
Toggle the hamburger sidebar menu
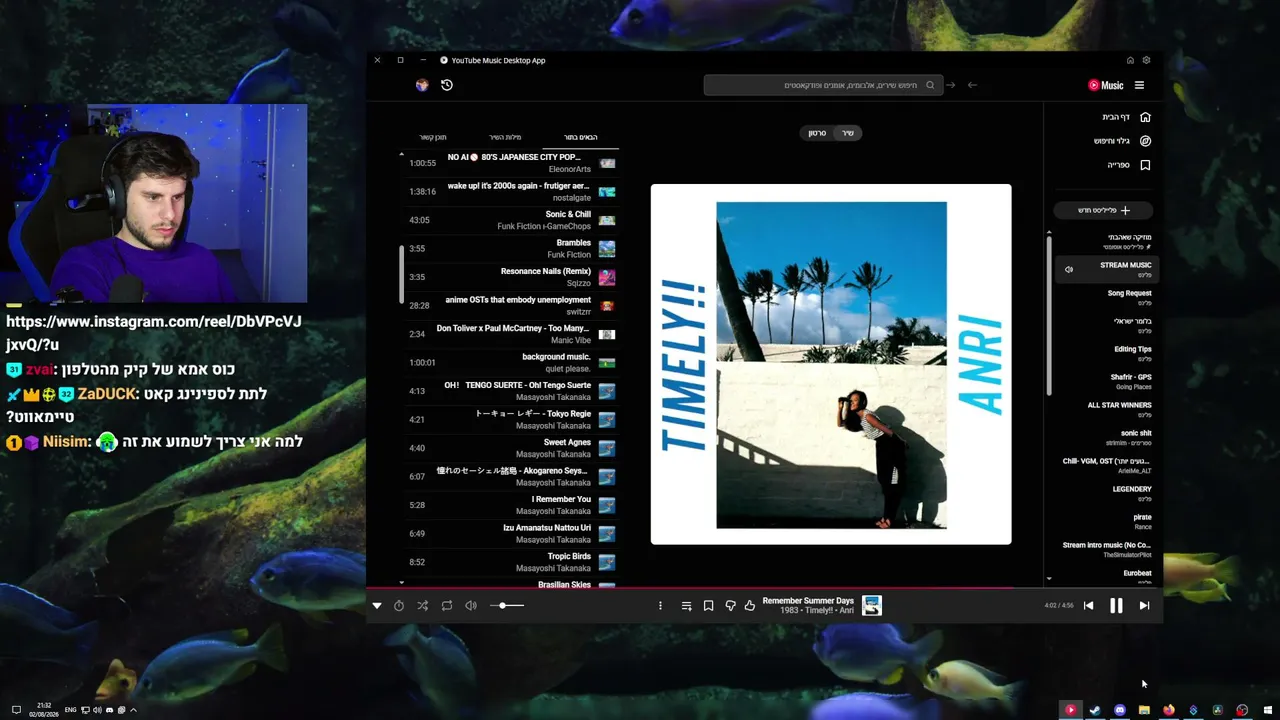[1139, 85]
